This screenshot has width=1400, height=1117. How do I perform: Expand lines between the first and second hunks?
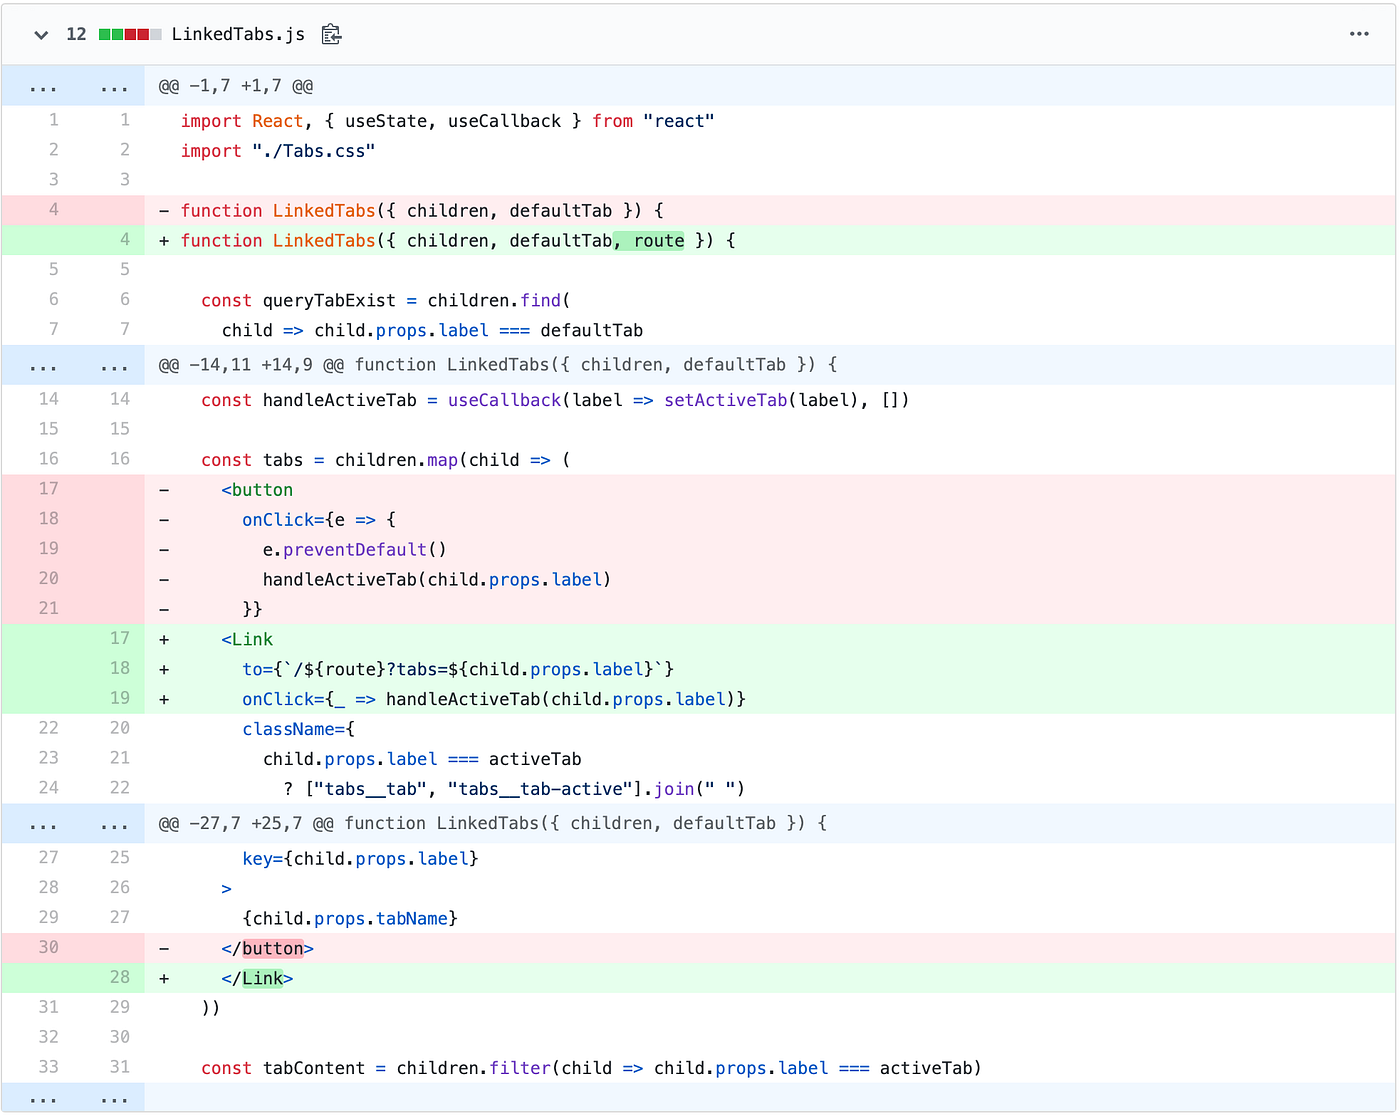(x=42, y=364)
